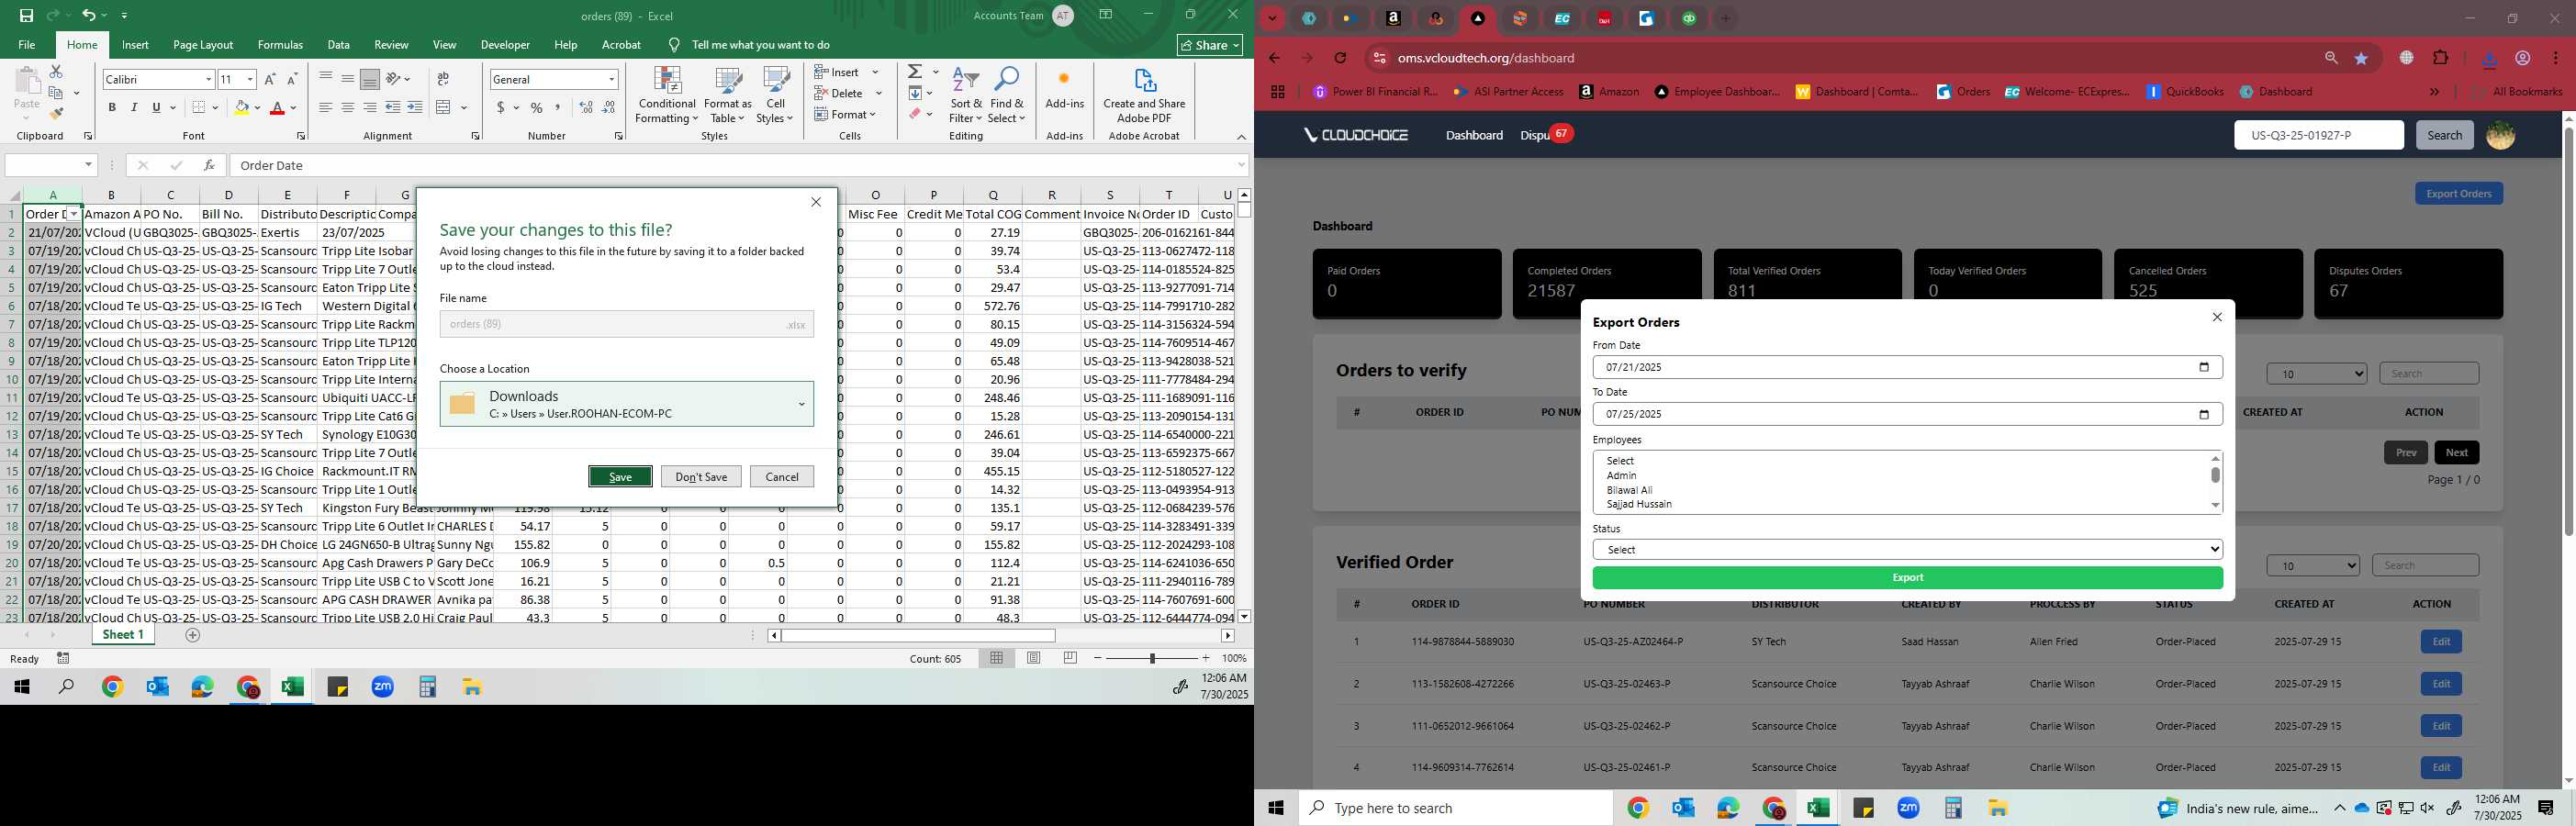The width and height of the screenshot is (2576, 826).
Task: Open Verified Order page-size dropdown
Action: [x=2313, y=566]
